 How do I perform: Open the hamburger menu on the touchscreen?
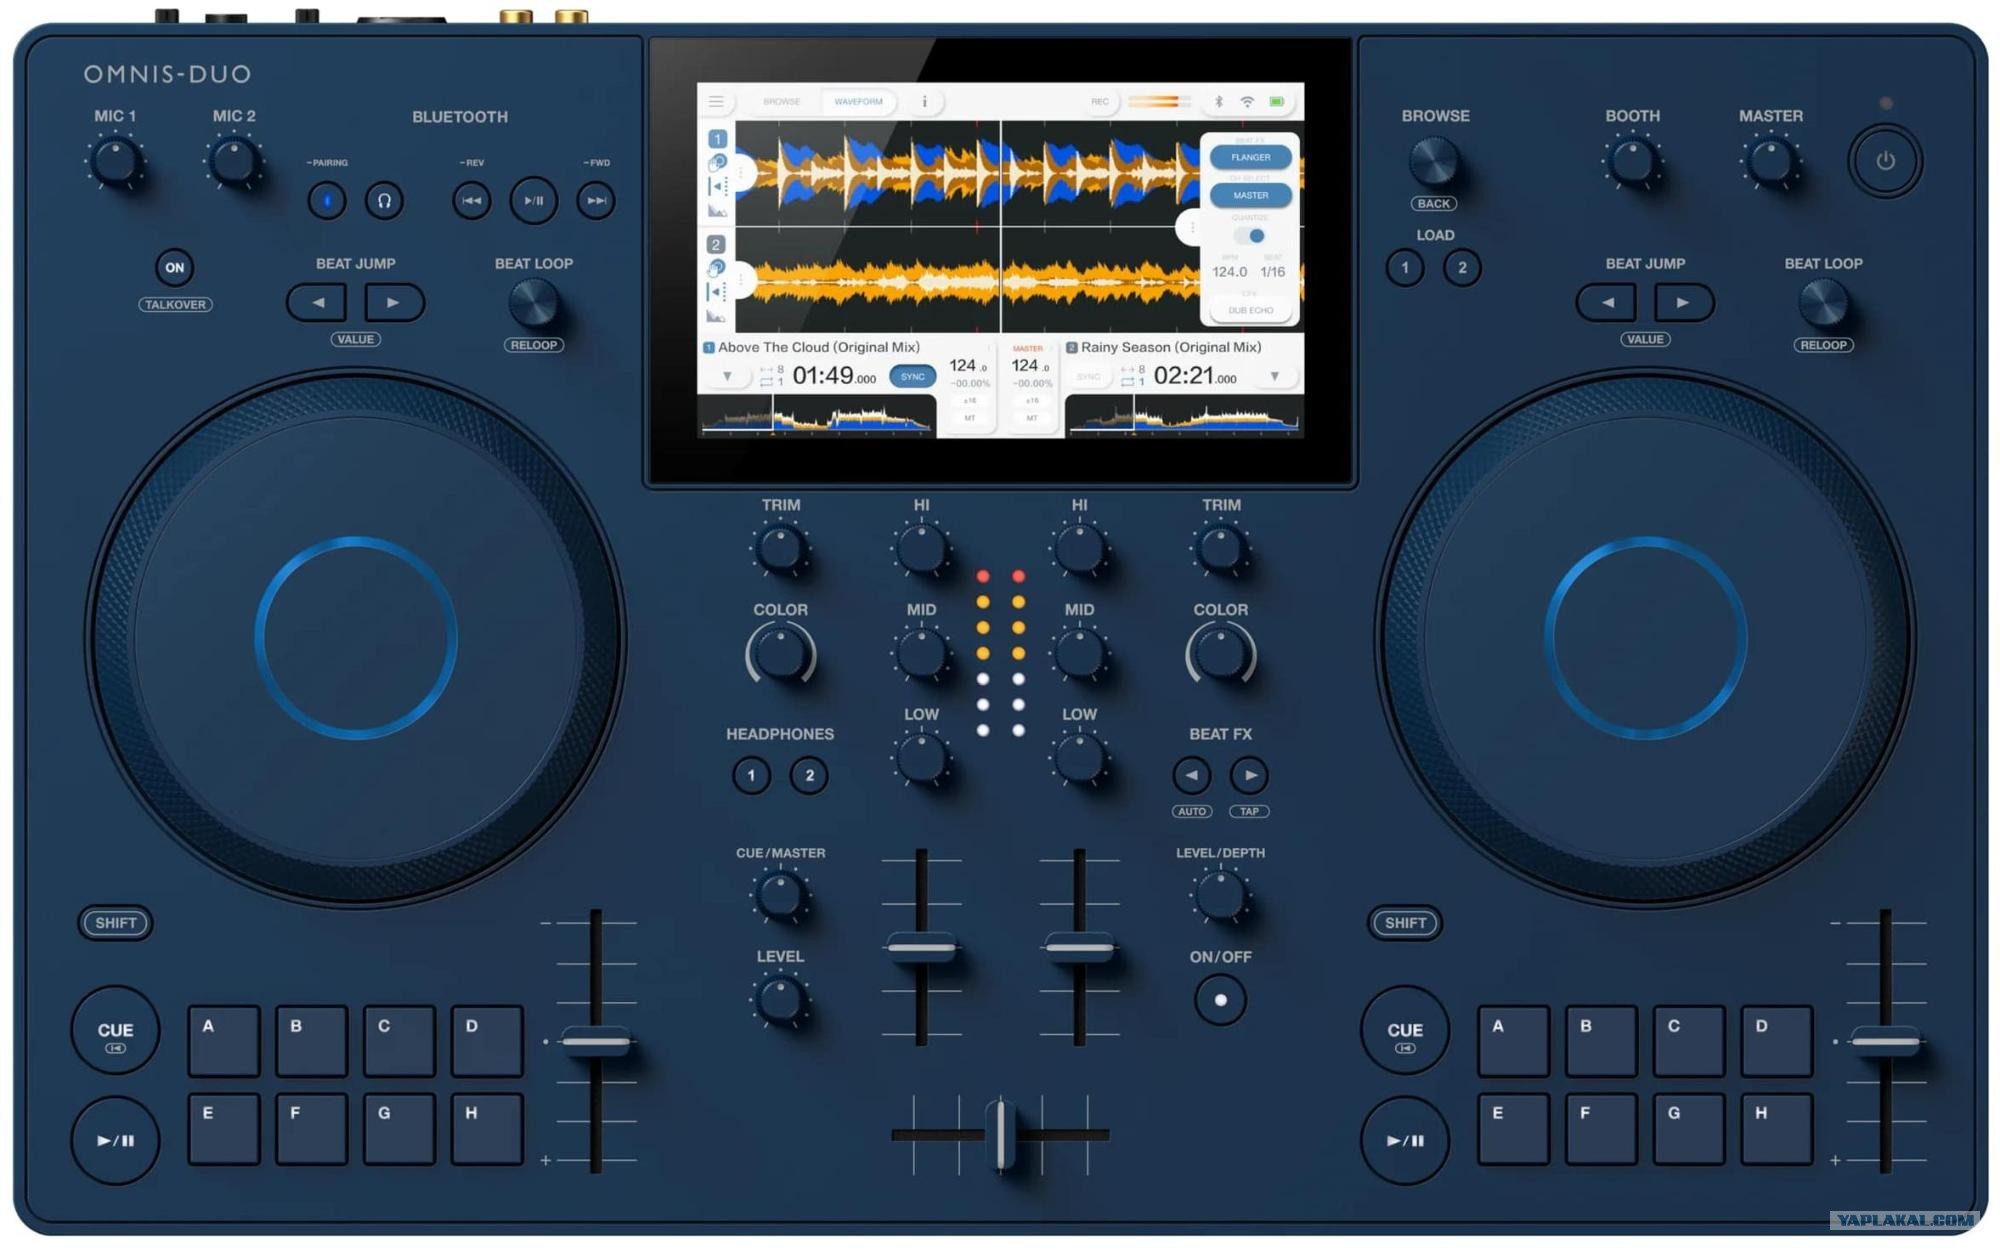click(x=716, y=102)
